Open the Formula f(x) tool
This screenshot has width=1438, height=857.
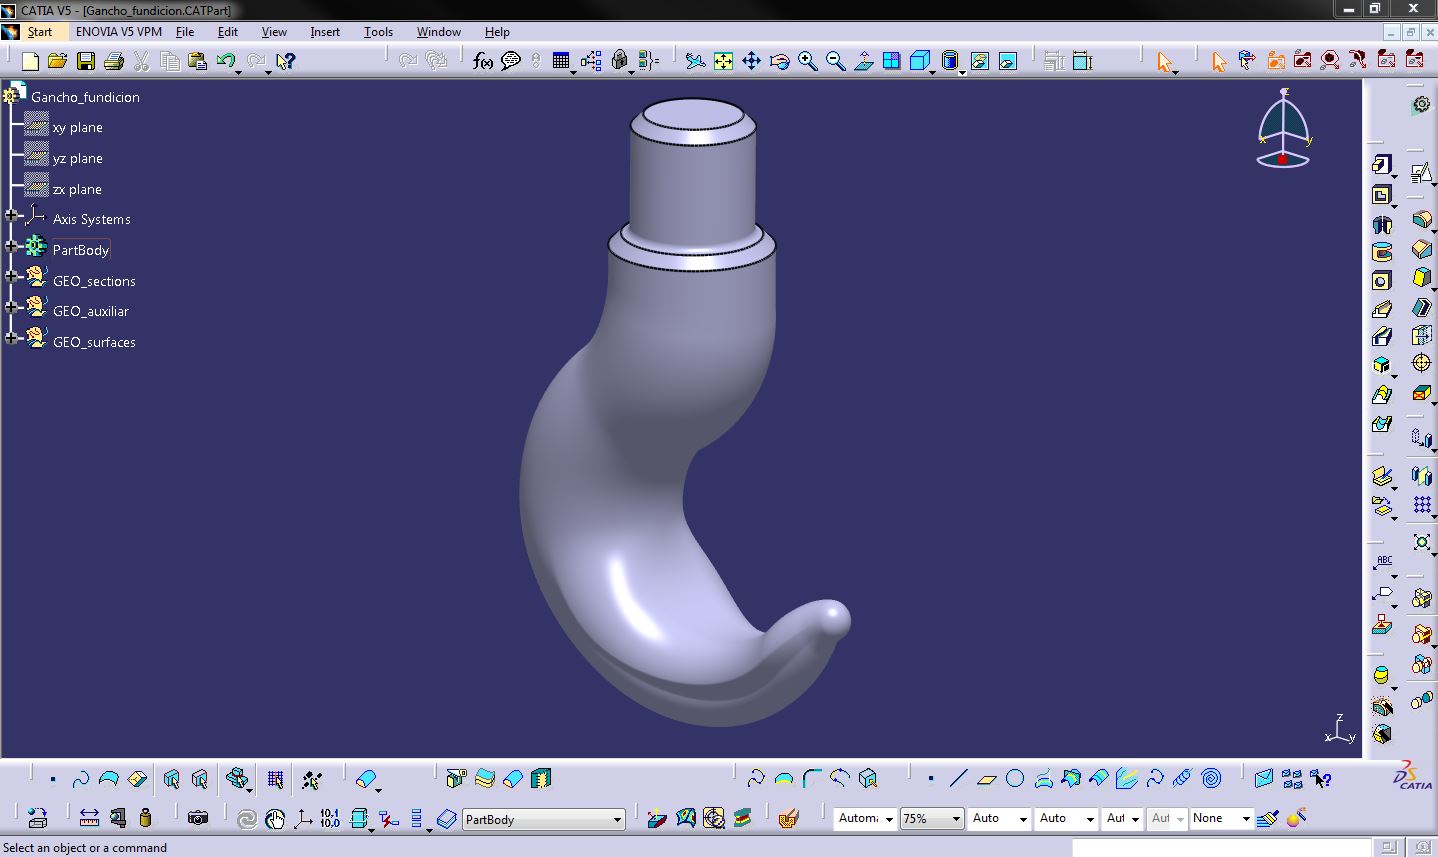coord(483,61)
